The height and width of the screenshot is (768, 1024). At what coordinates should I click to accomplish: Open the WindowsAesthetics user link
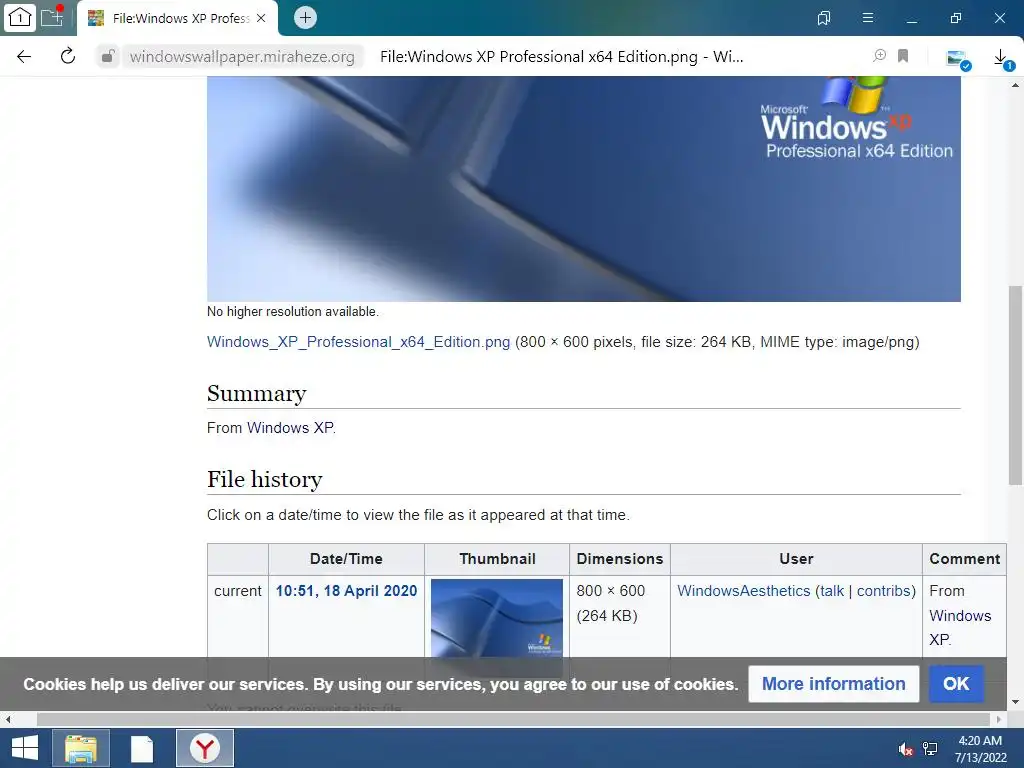(743, 591)
